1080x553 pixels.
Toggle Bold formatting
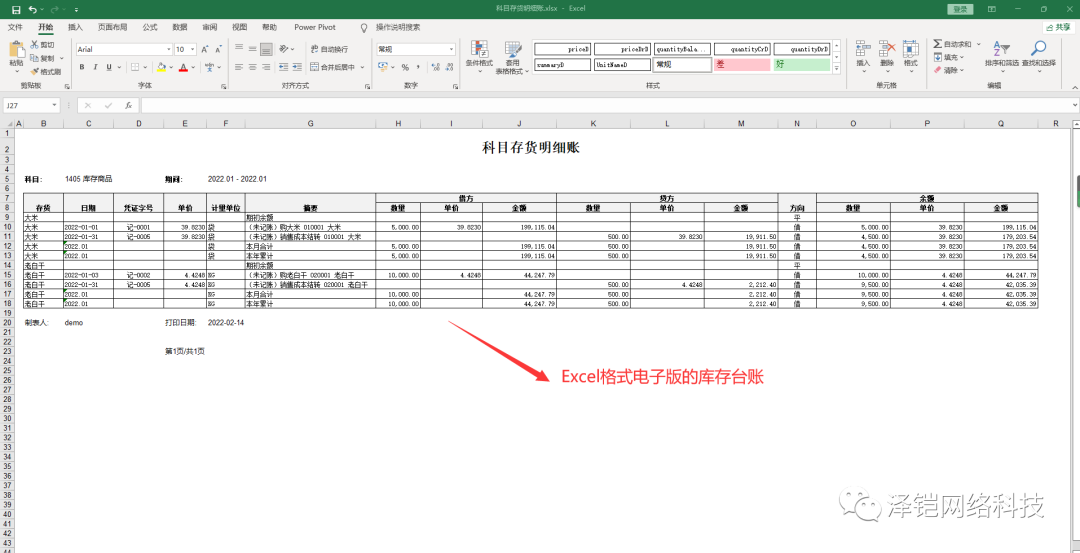pyautogui.click(x=82, y=67)
